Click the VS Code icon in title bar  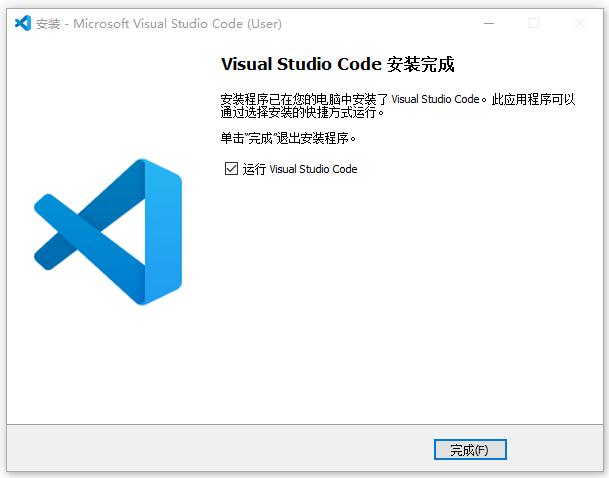point(23,23)
